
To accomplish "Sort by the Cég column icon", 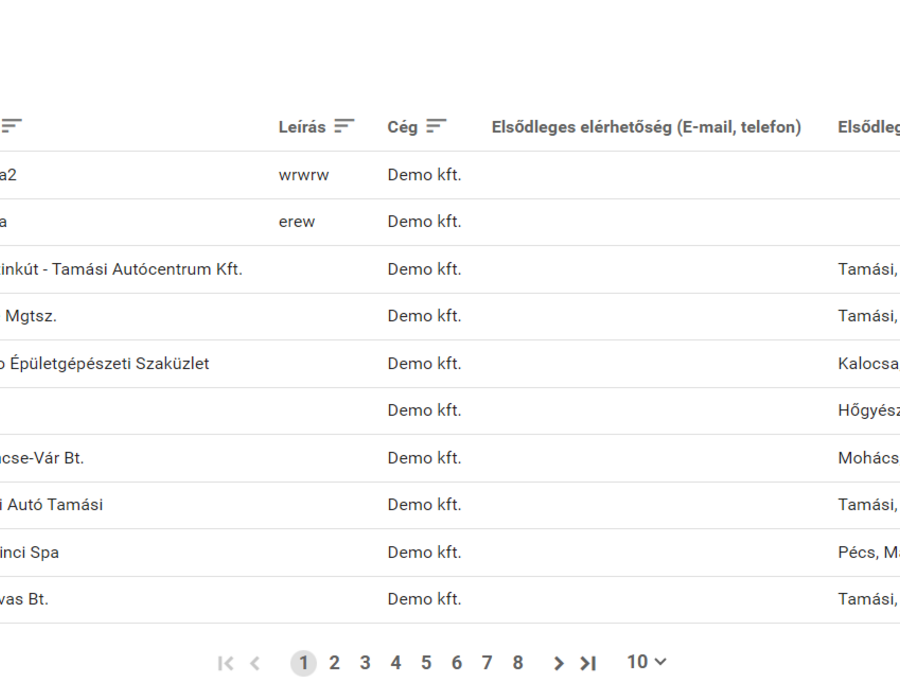I will point(436,126).
